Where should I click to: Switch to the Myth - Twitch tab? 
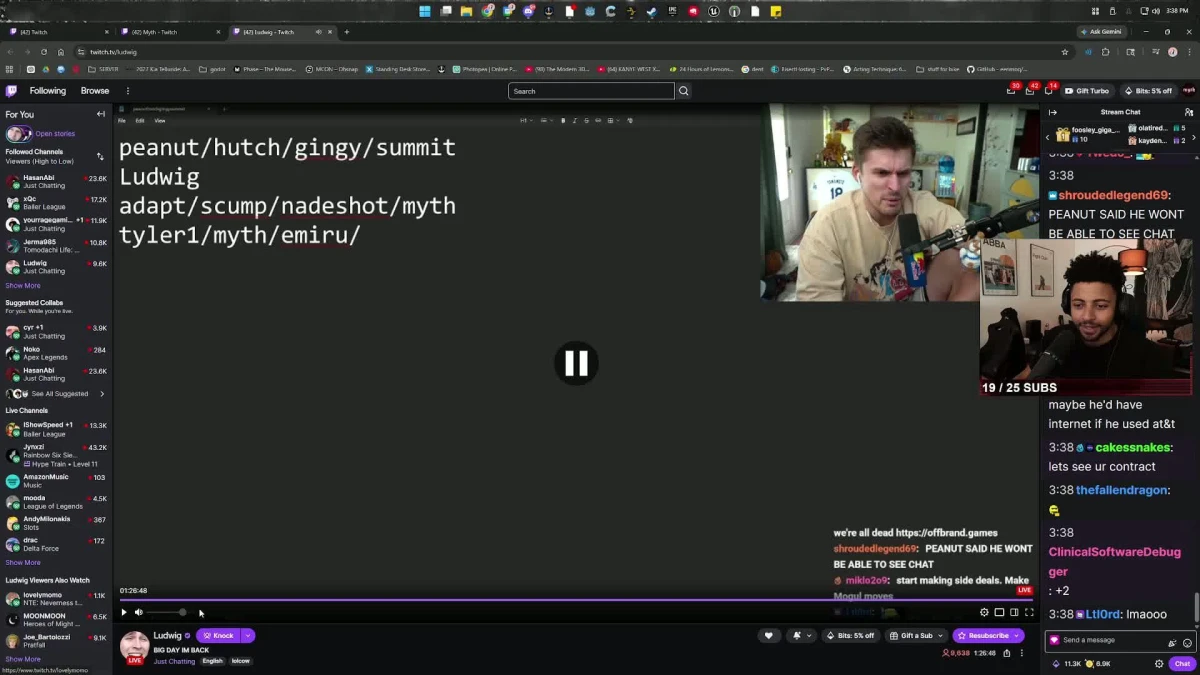click(x=170, y=32)
